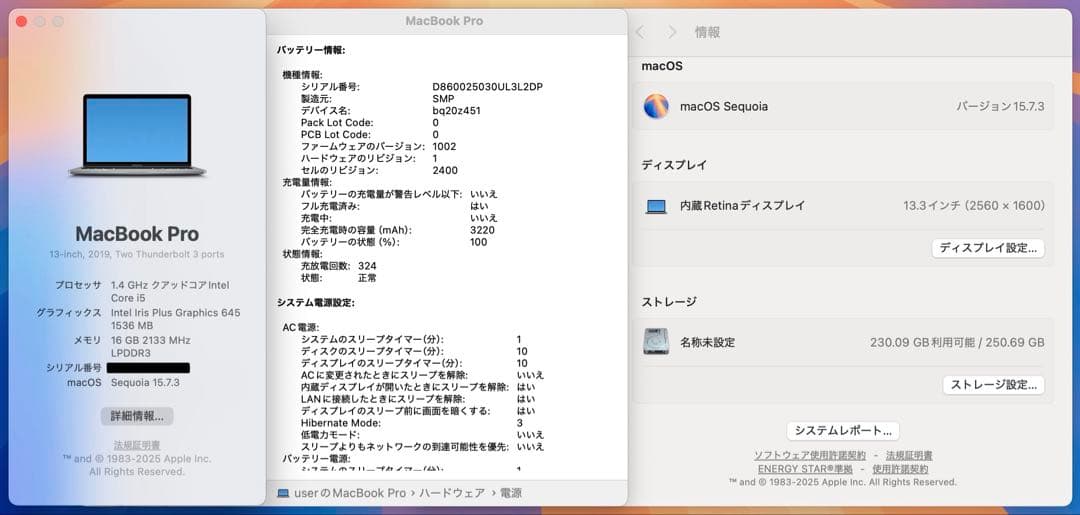Click バッテリー情報: heading

point(311,50)
